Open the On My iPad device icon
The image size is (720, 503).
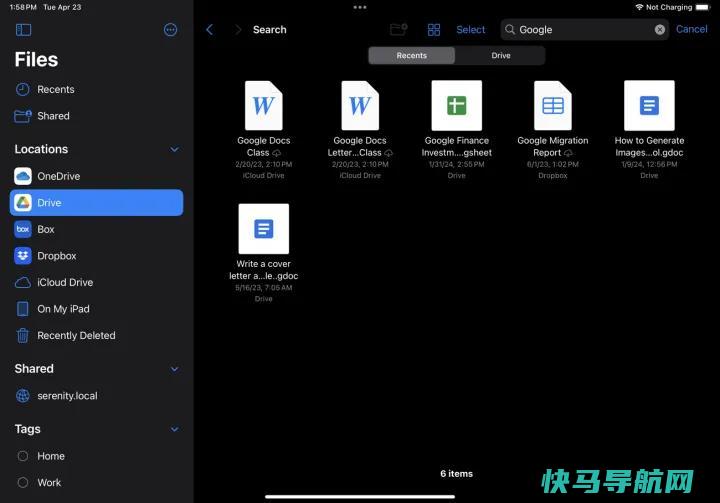[x=22, y=309]
